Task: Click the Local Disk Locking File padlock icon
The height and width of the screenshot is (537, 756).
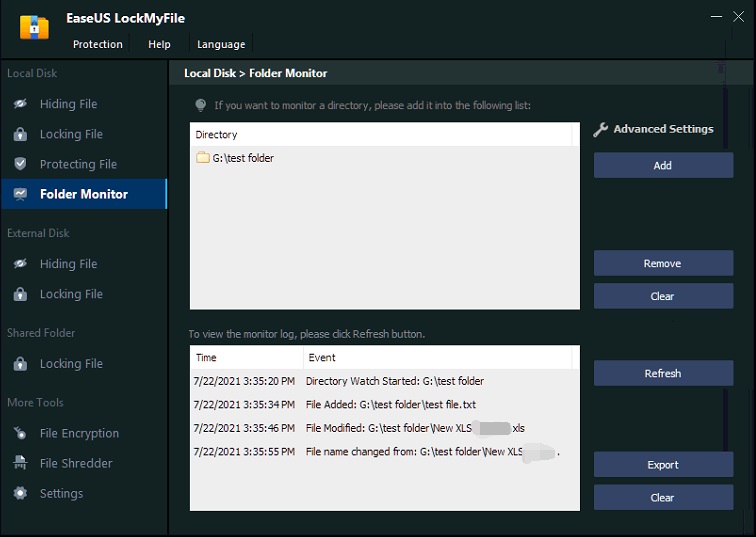Action: [x=20, y=134]
